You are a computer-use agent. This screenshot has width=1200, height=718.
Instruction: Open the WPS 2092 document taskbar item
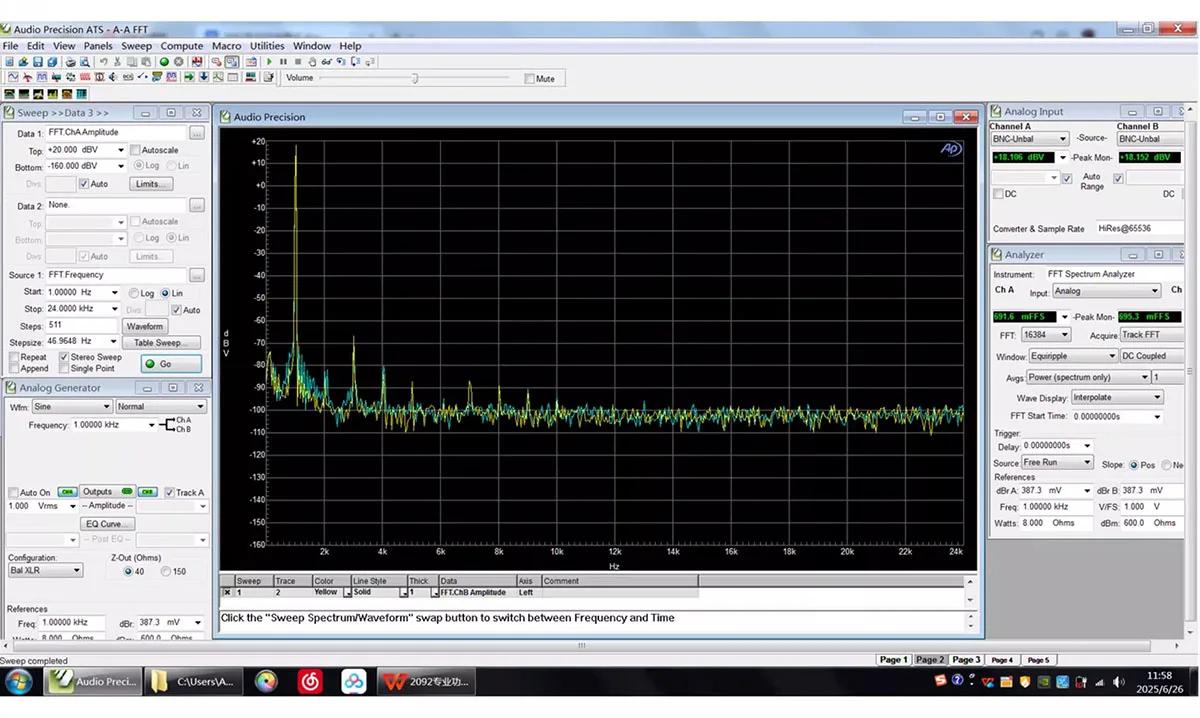[x=427, y=682]
